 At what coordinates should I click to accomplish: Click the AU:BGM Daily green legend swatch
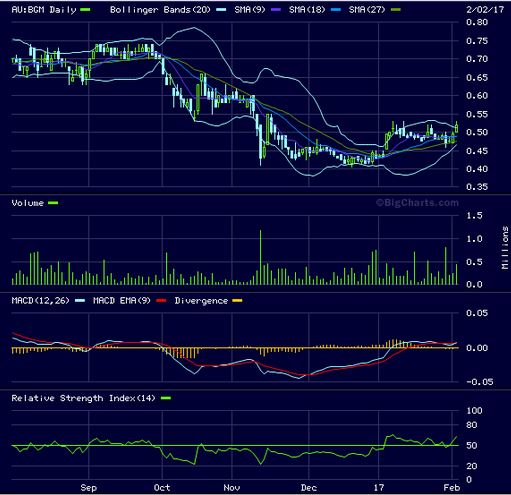click(85, 10)
